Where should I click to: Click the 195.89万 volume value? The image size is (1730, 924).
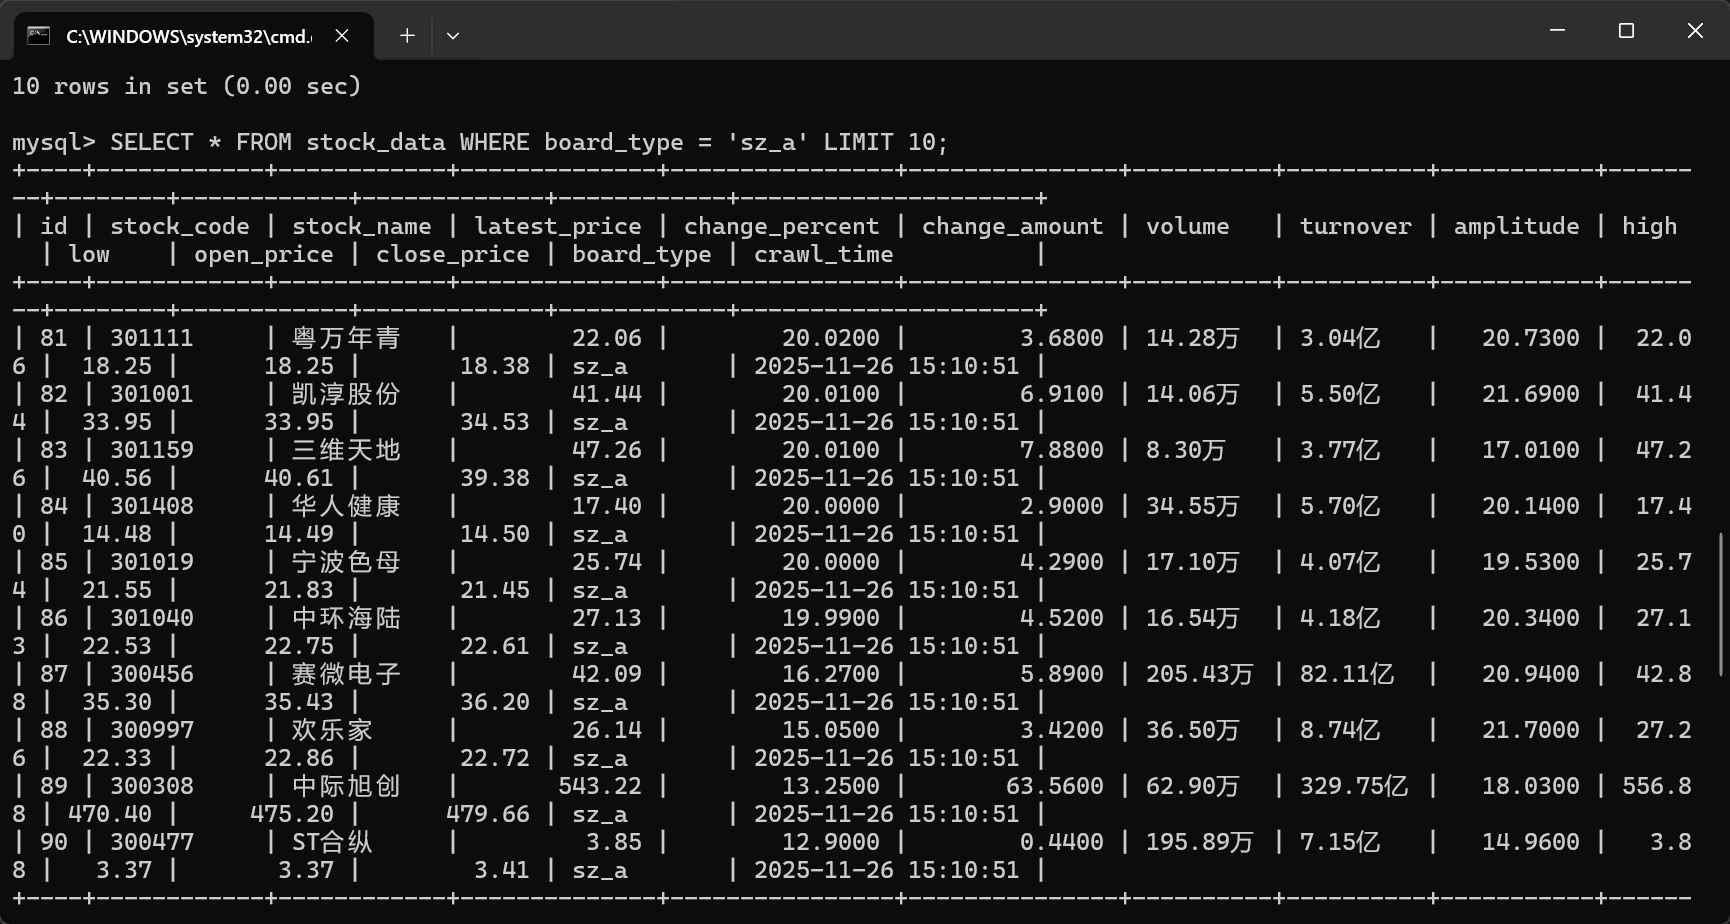[1200, 843]
